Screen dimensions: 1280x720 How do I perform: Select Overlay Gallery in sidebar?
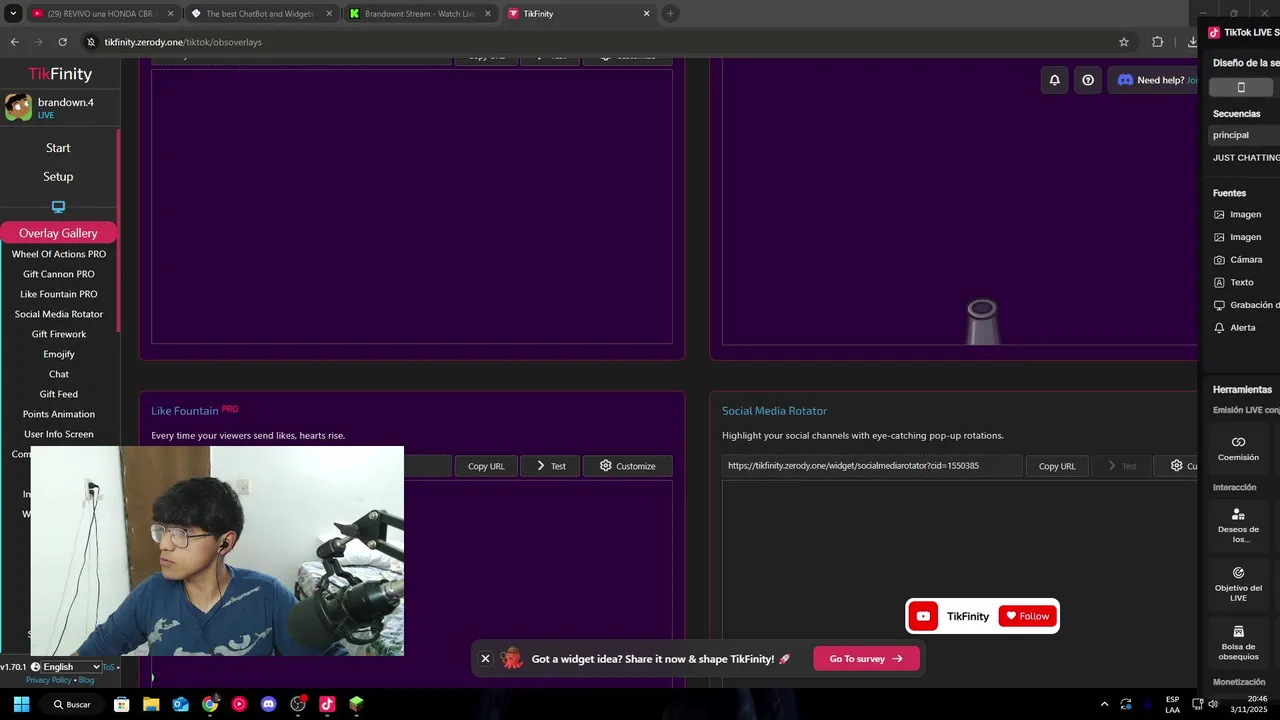coord(58,233)
